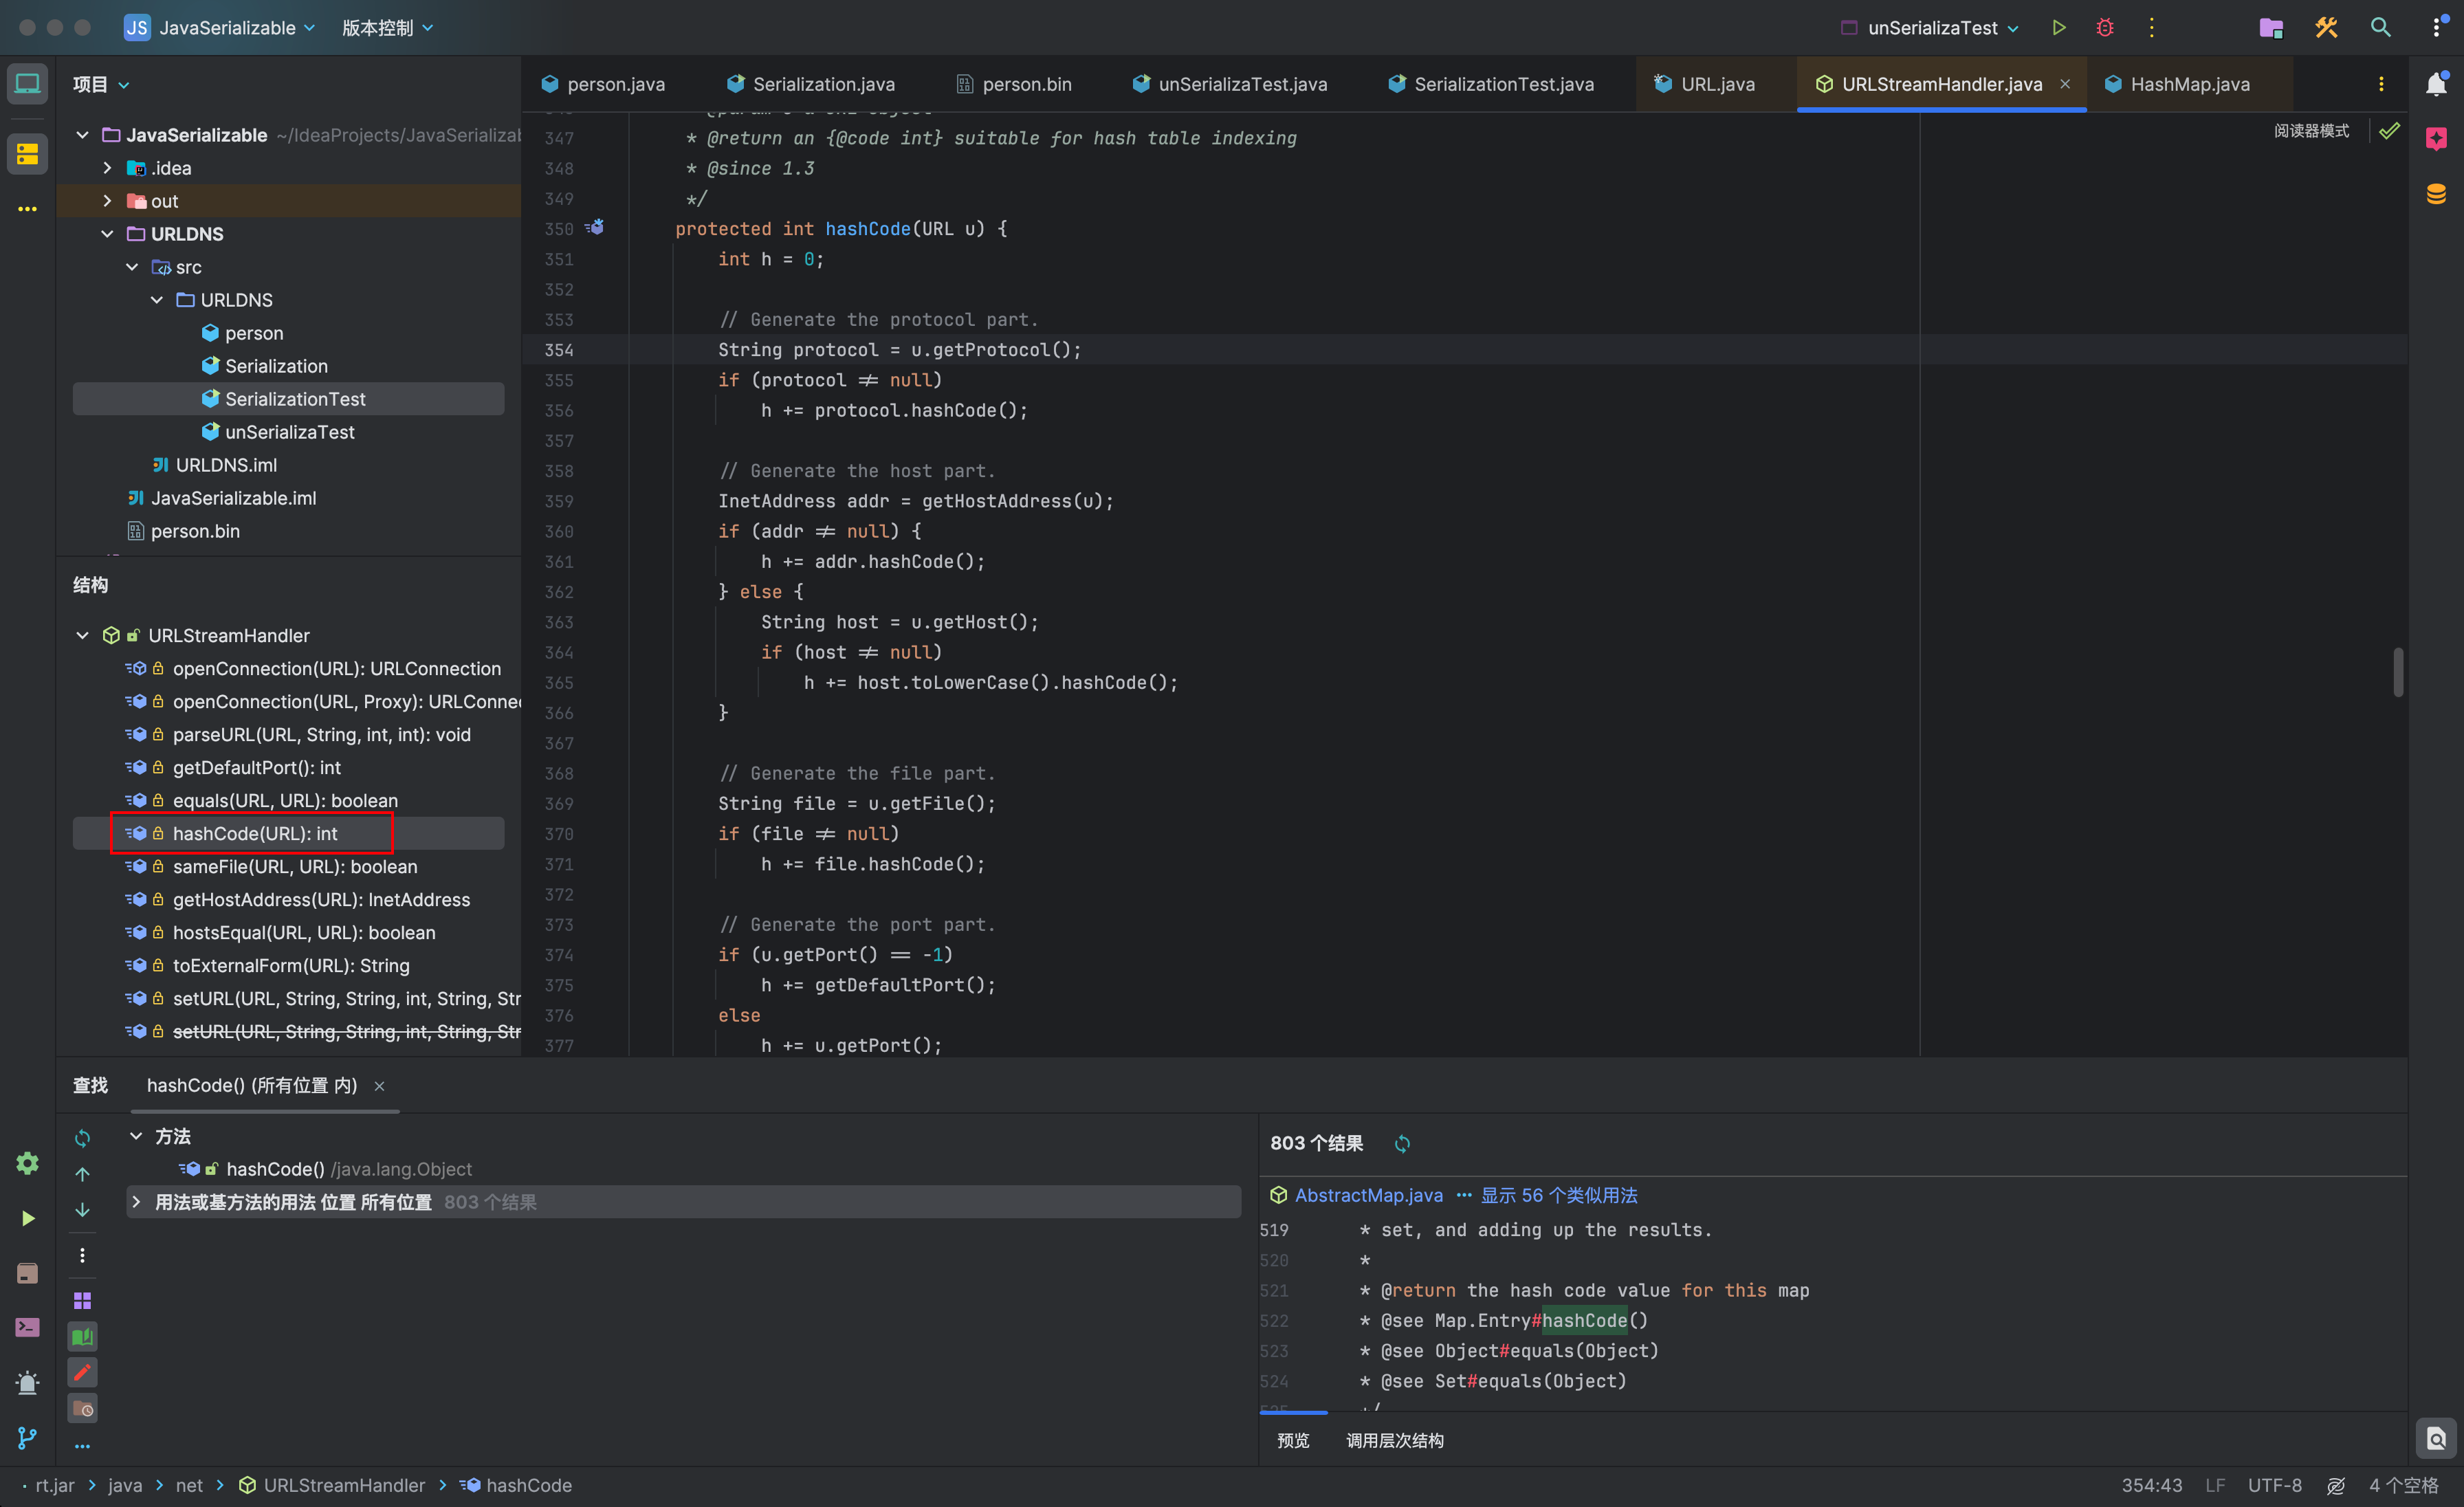Switch to Serialization.java tab
The image size is (2464, 1507).
click(x=810, y=84)
